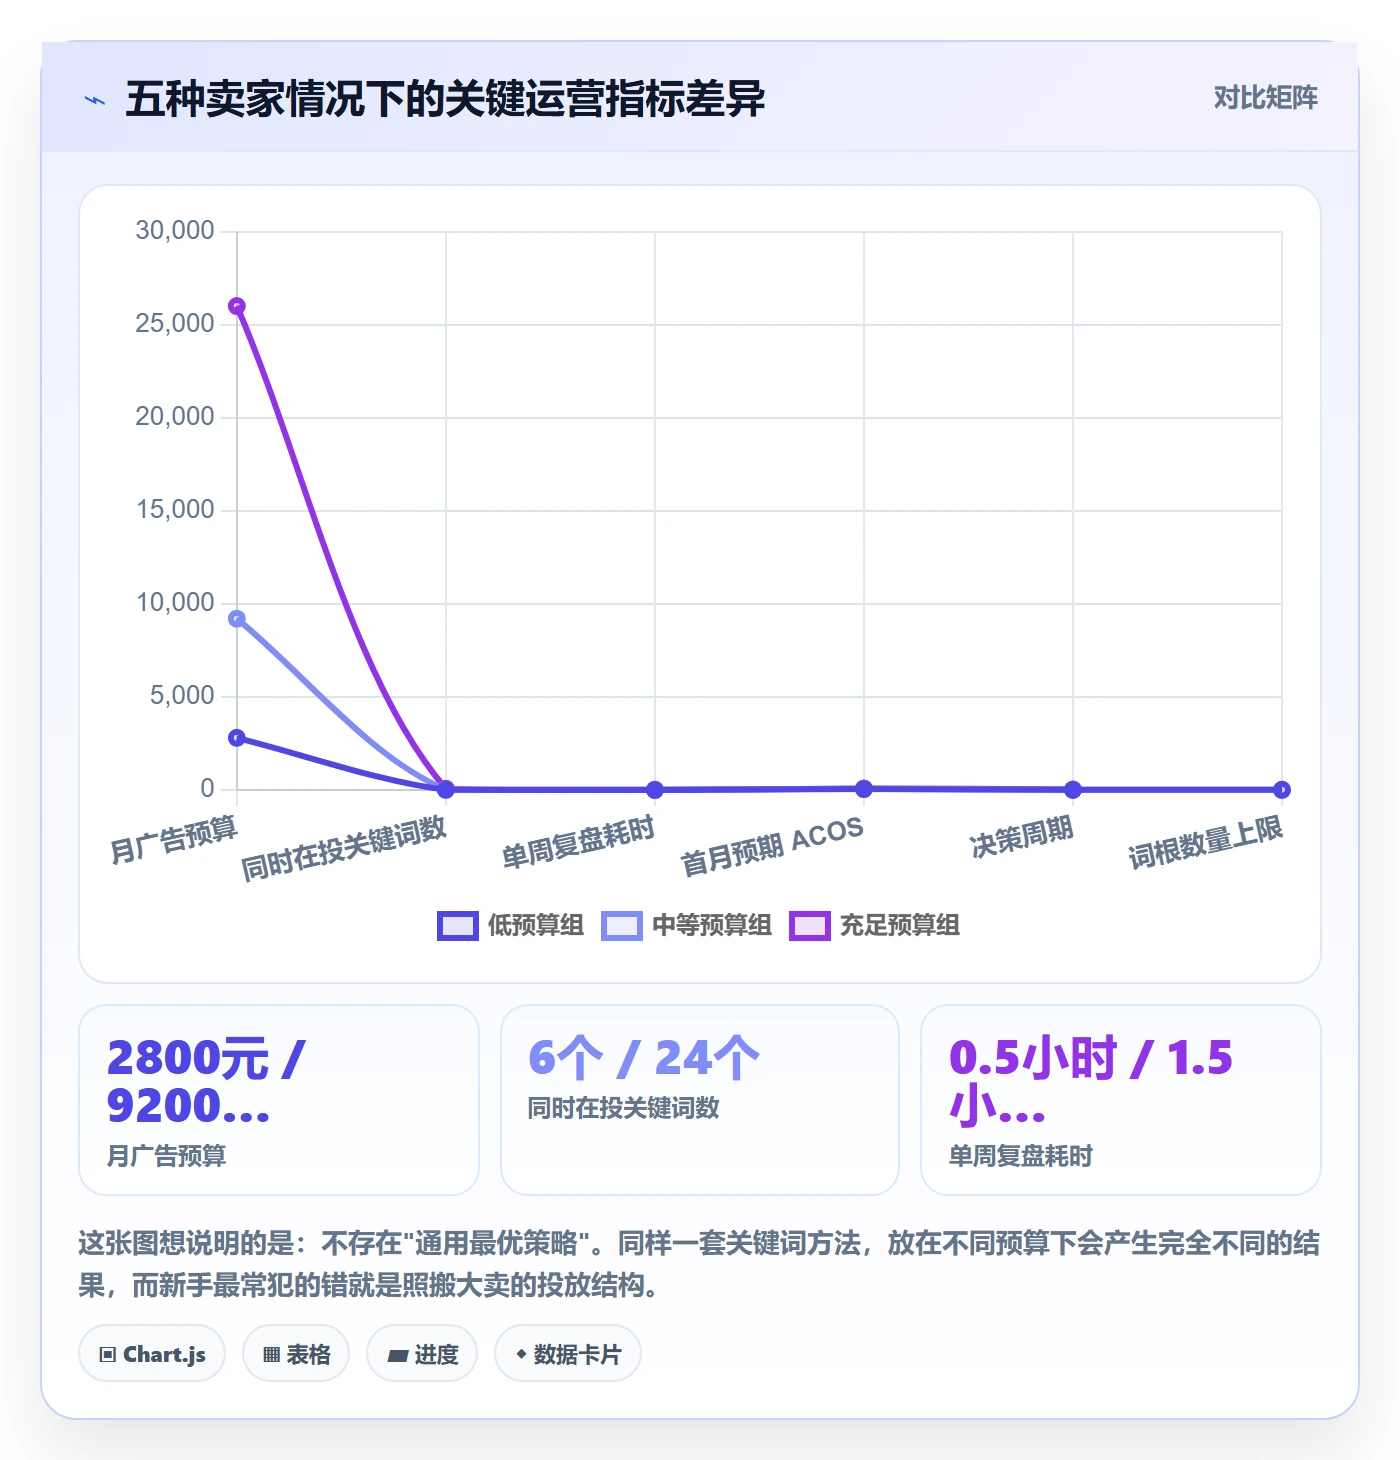Click the data point above 同时在投关键词数

click(x=446, y=790)
